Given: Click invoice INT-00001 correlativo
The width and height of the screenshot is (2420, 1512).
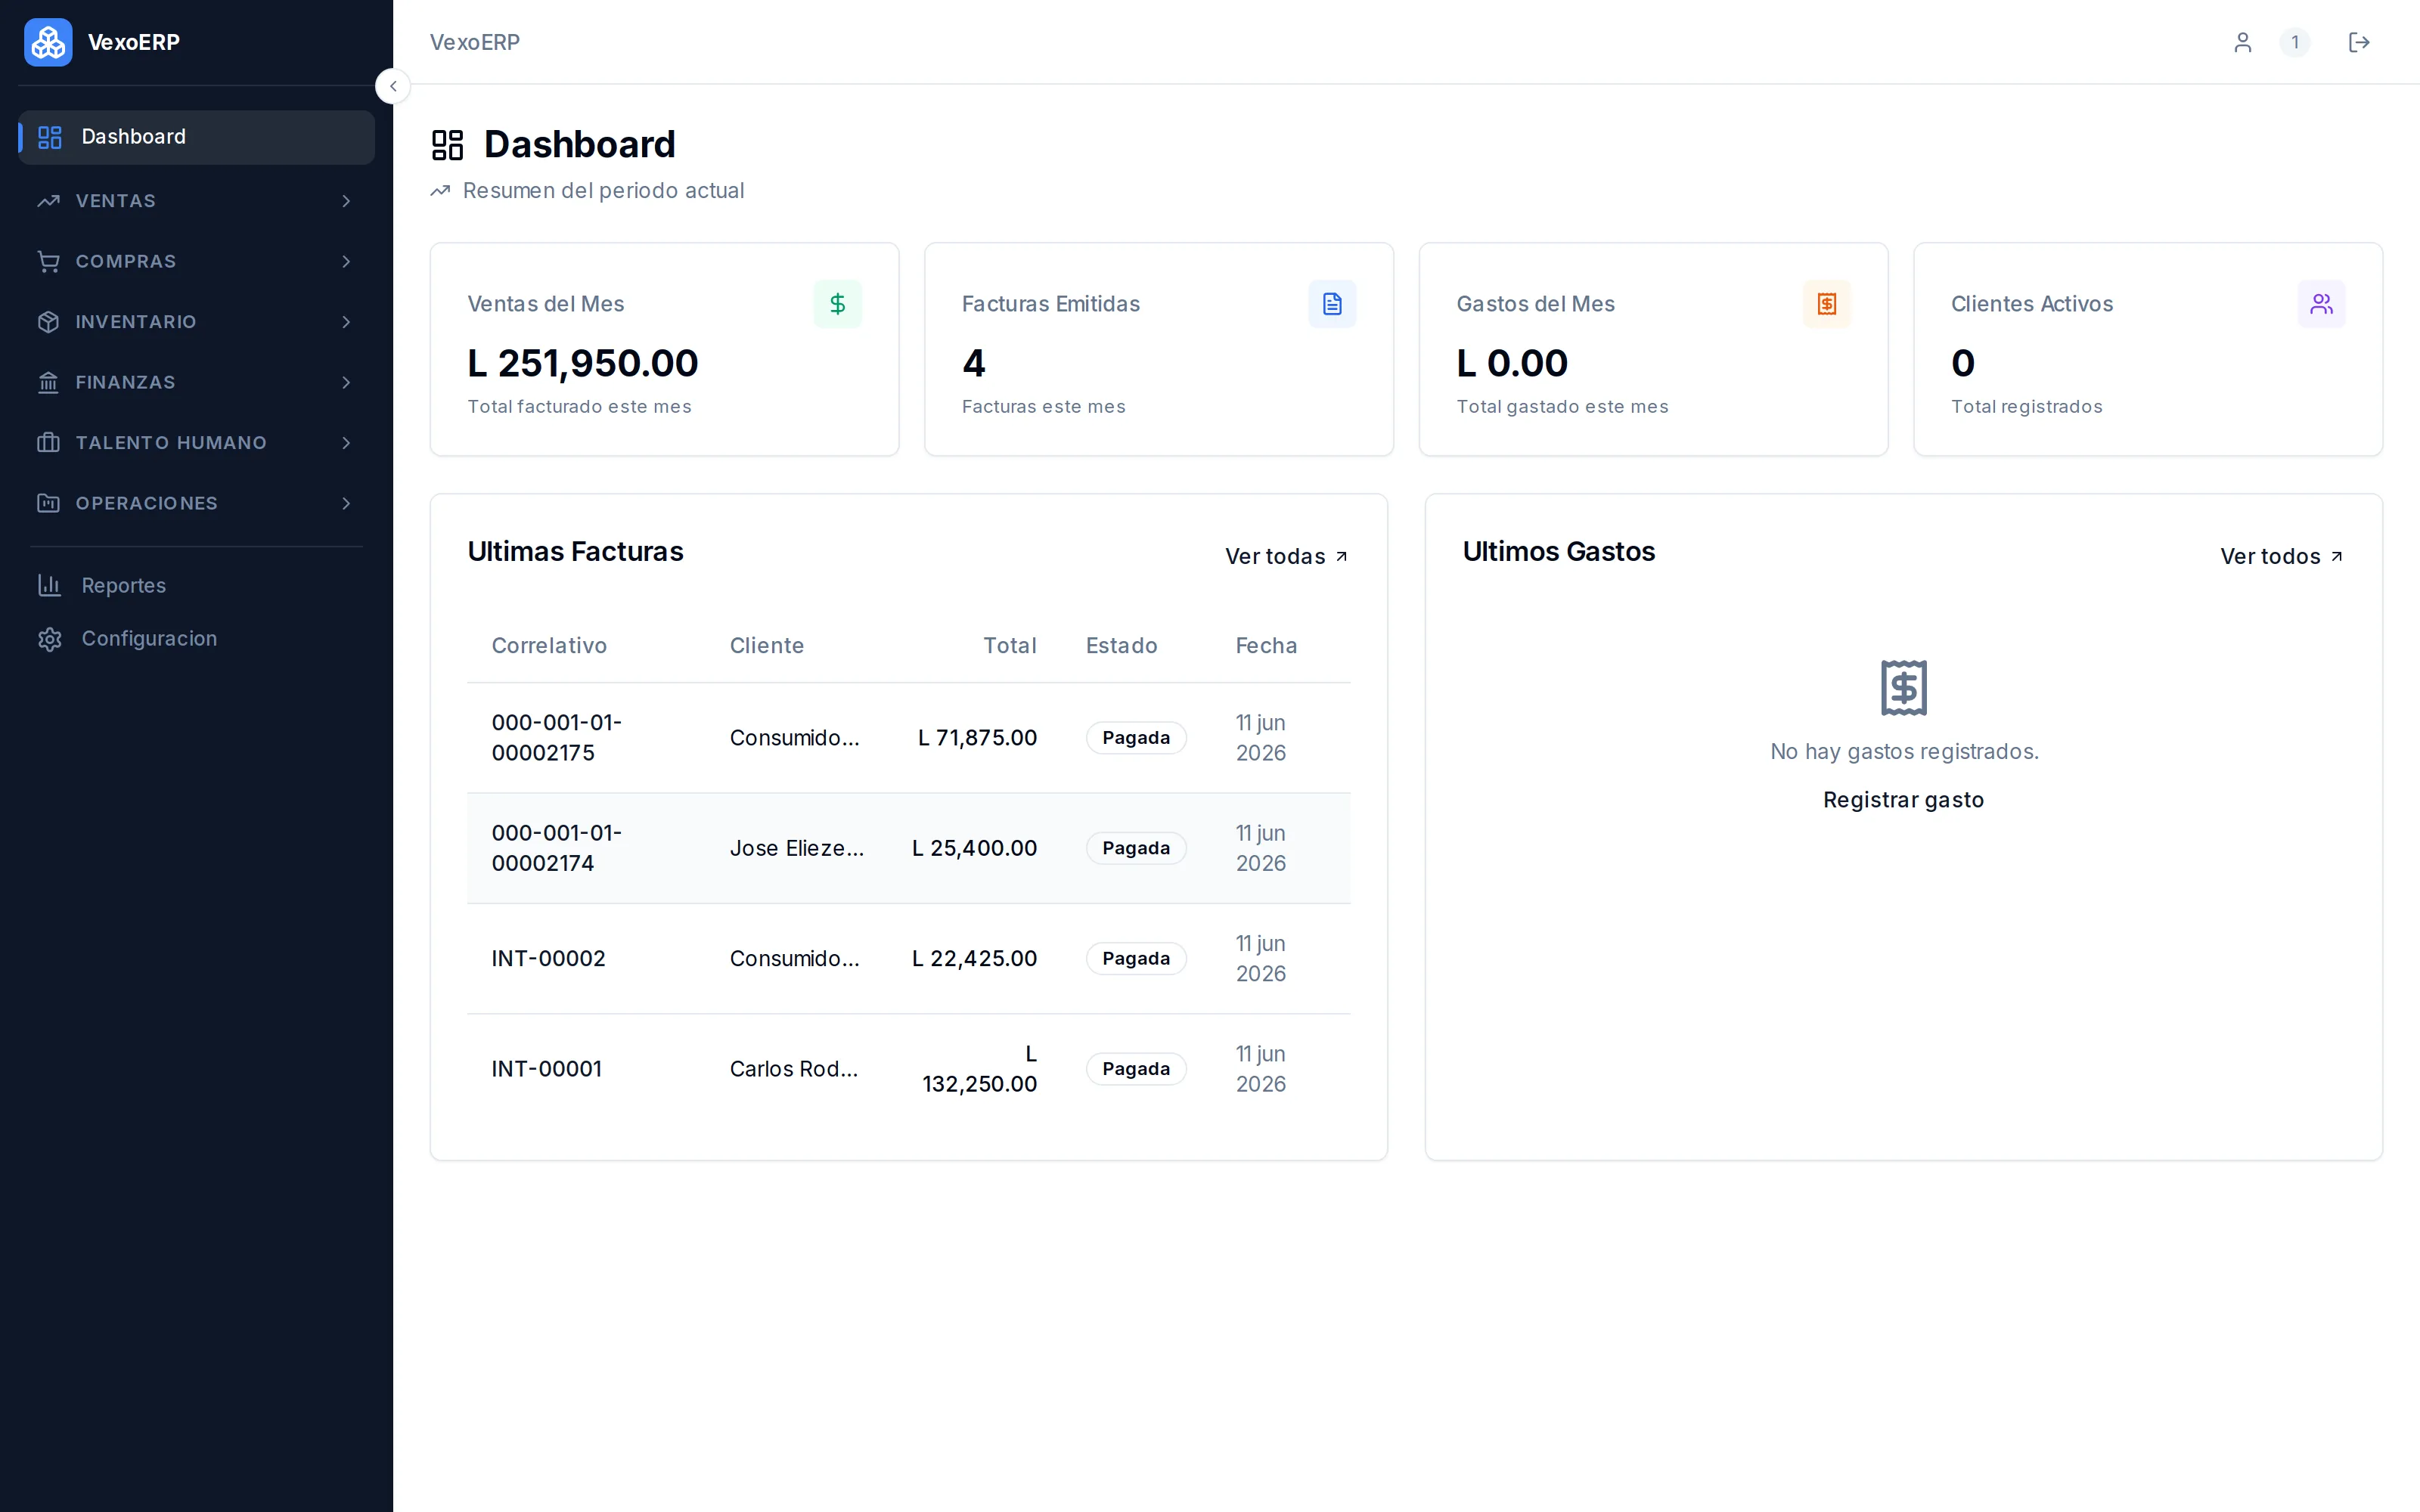Looking at the screenshot, I should pyautogui.click(x=546, y=1069).
